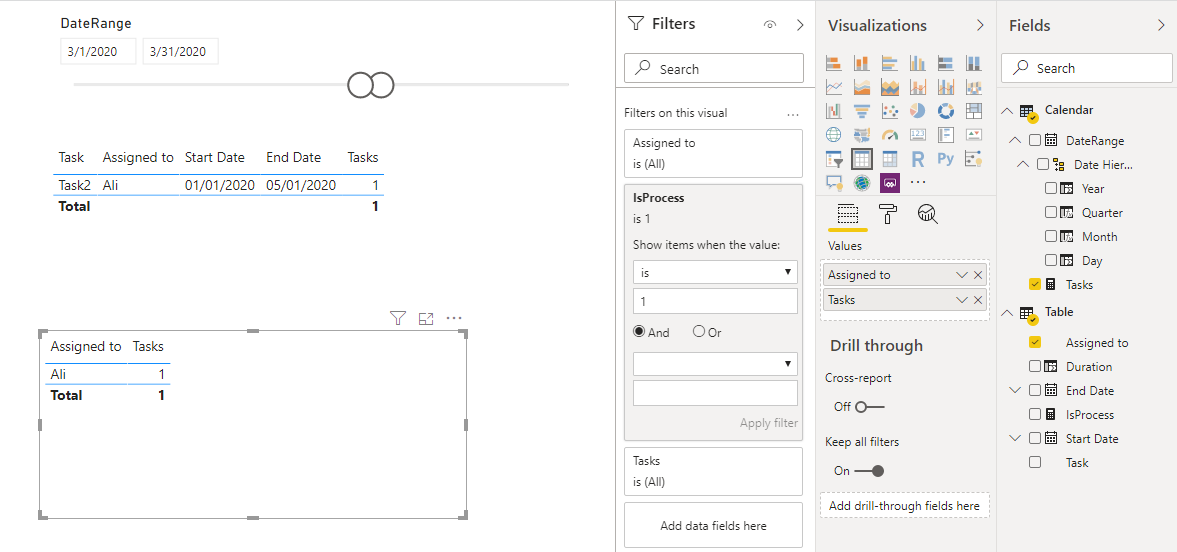Toggle the filters pane eye icon

769,25
